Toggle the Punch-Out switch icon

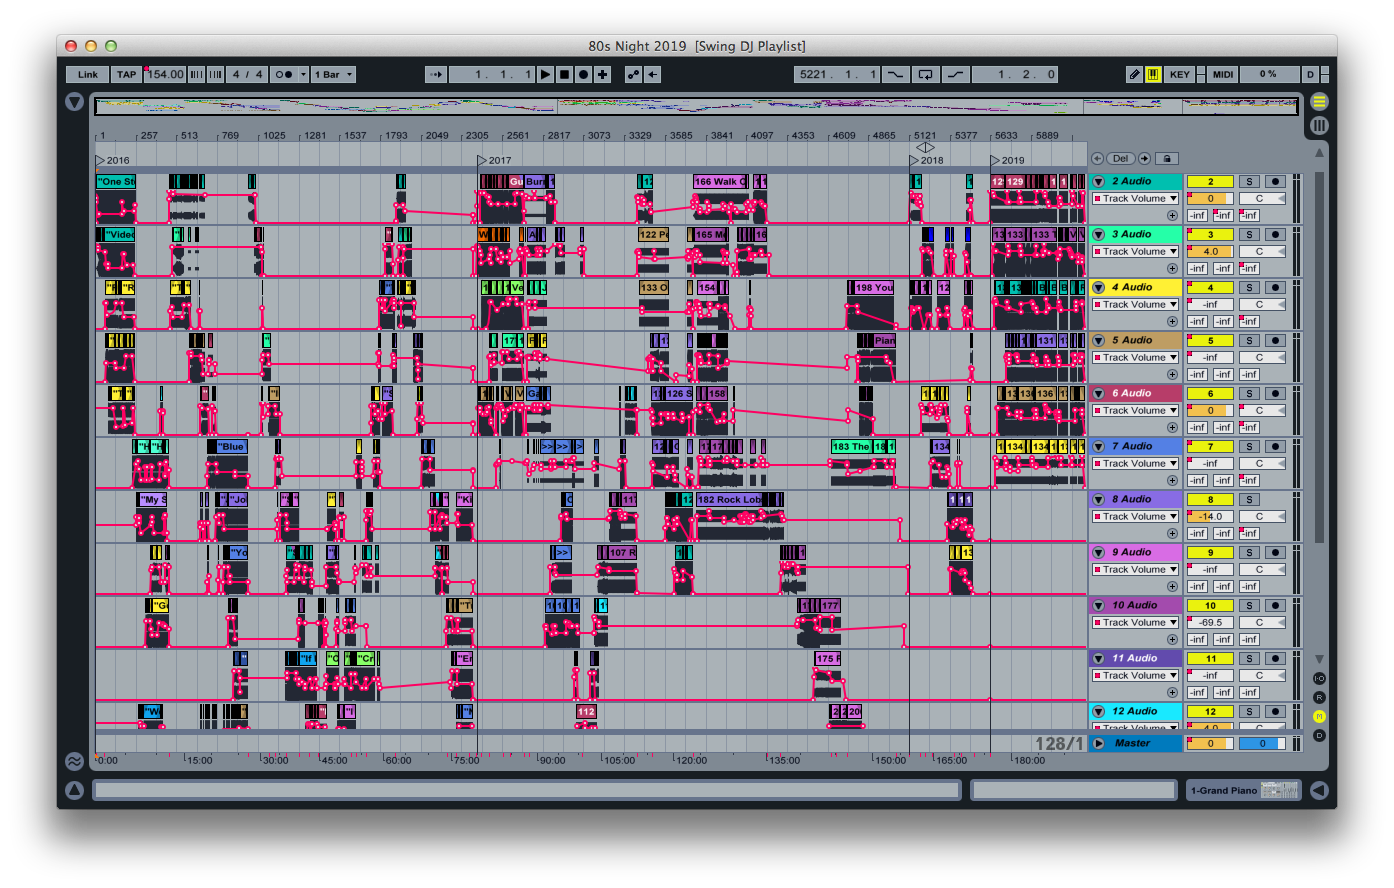957,74
